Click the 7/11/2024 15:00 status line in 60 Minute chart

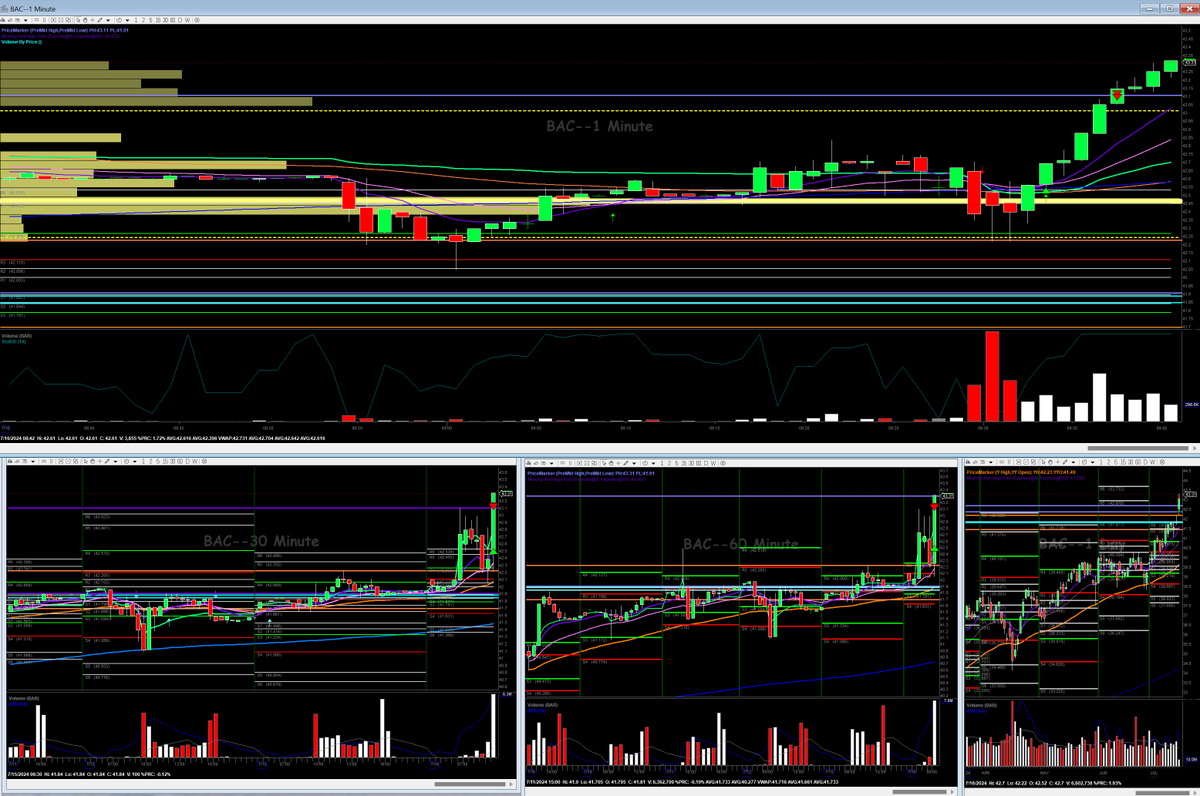coord(683,783)
